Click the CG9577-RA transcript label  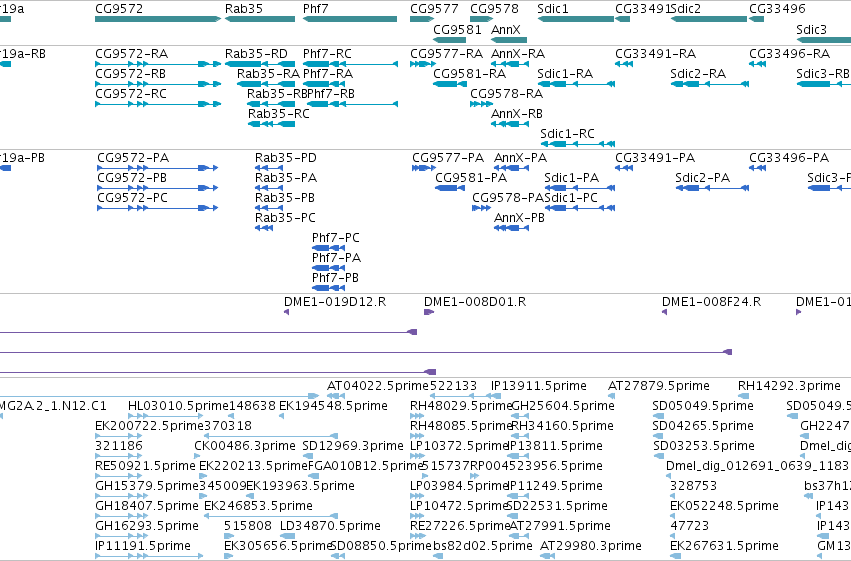point(447,54)
